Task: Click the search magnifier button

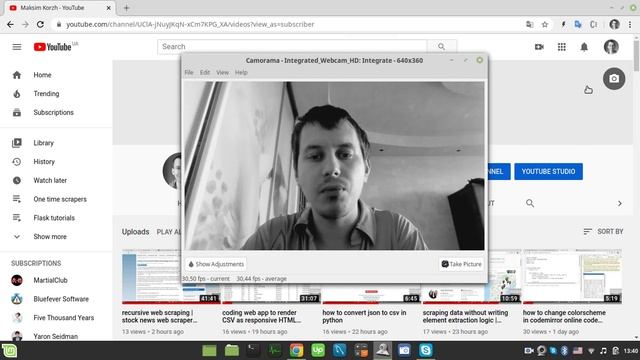Action: pyautogui.click(x=442, y=47)
